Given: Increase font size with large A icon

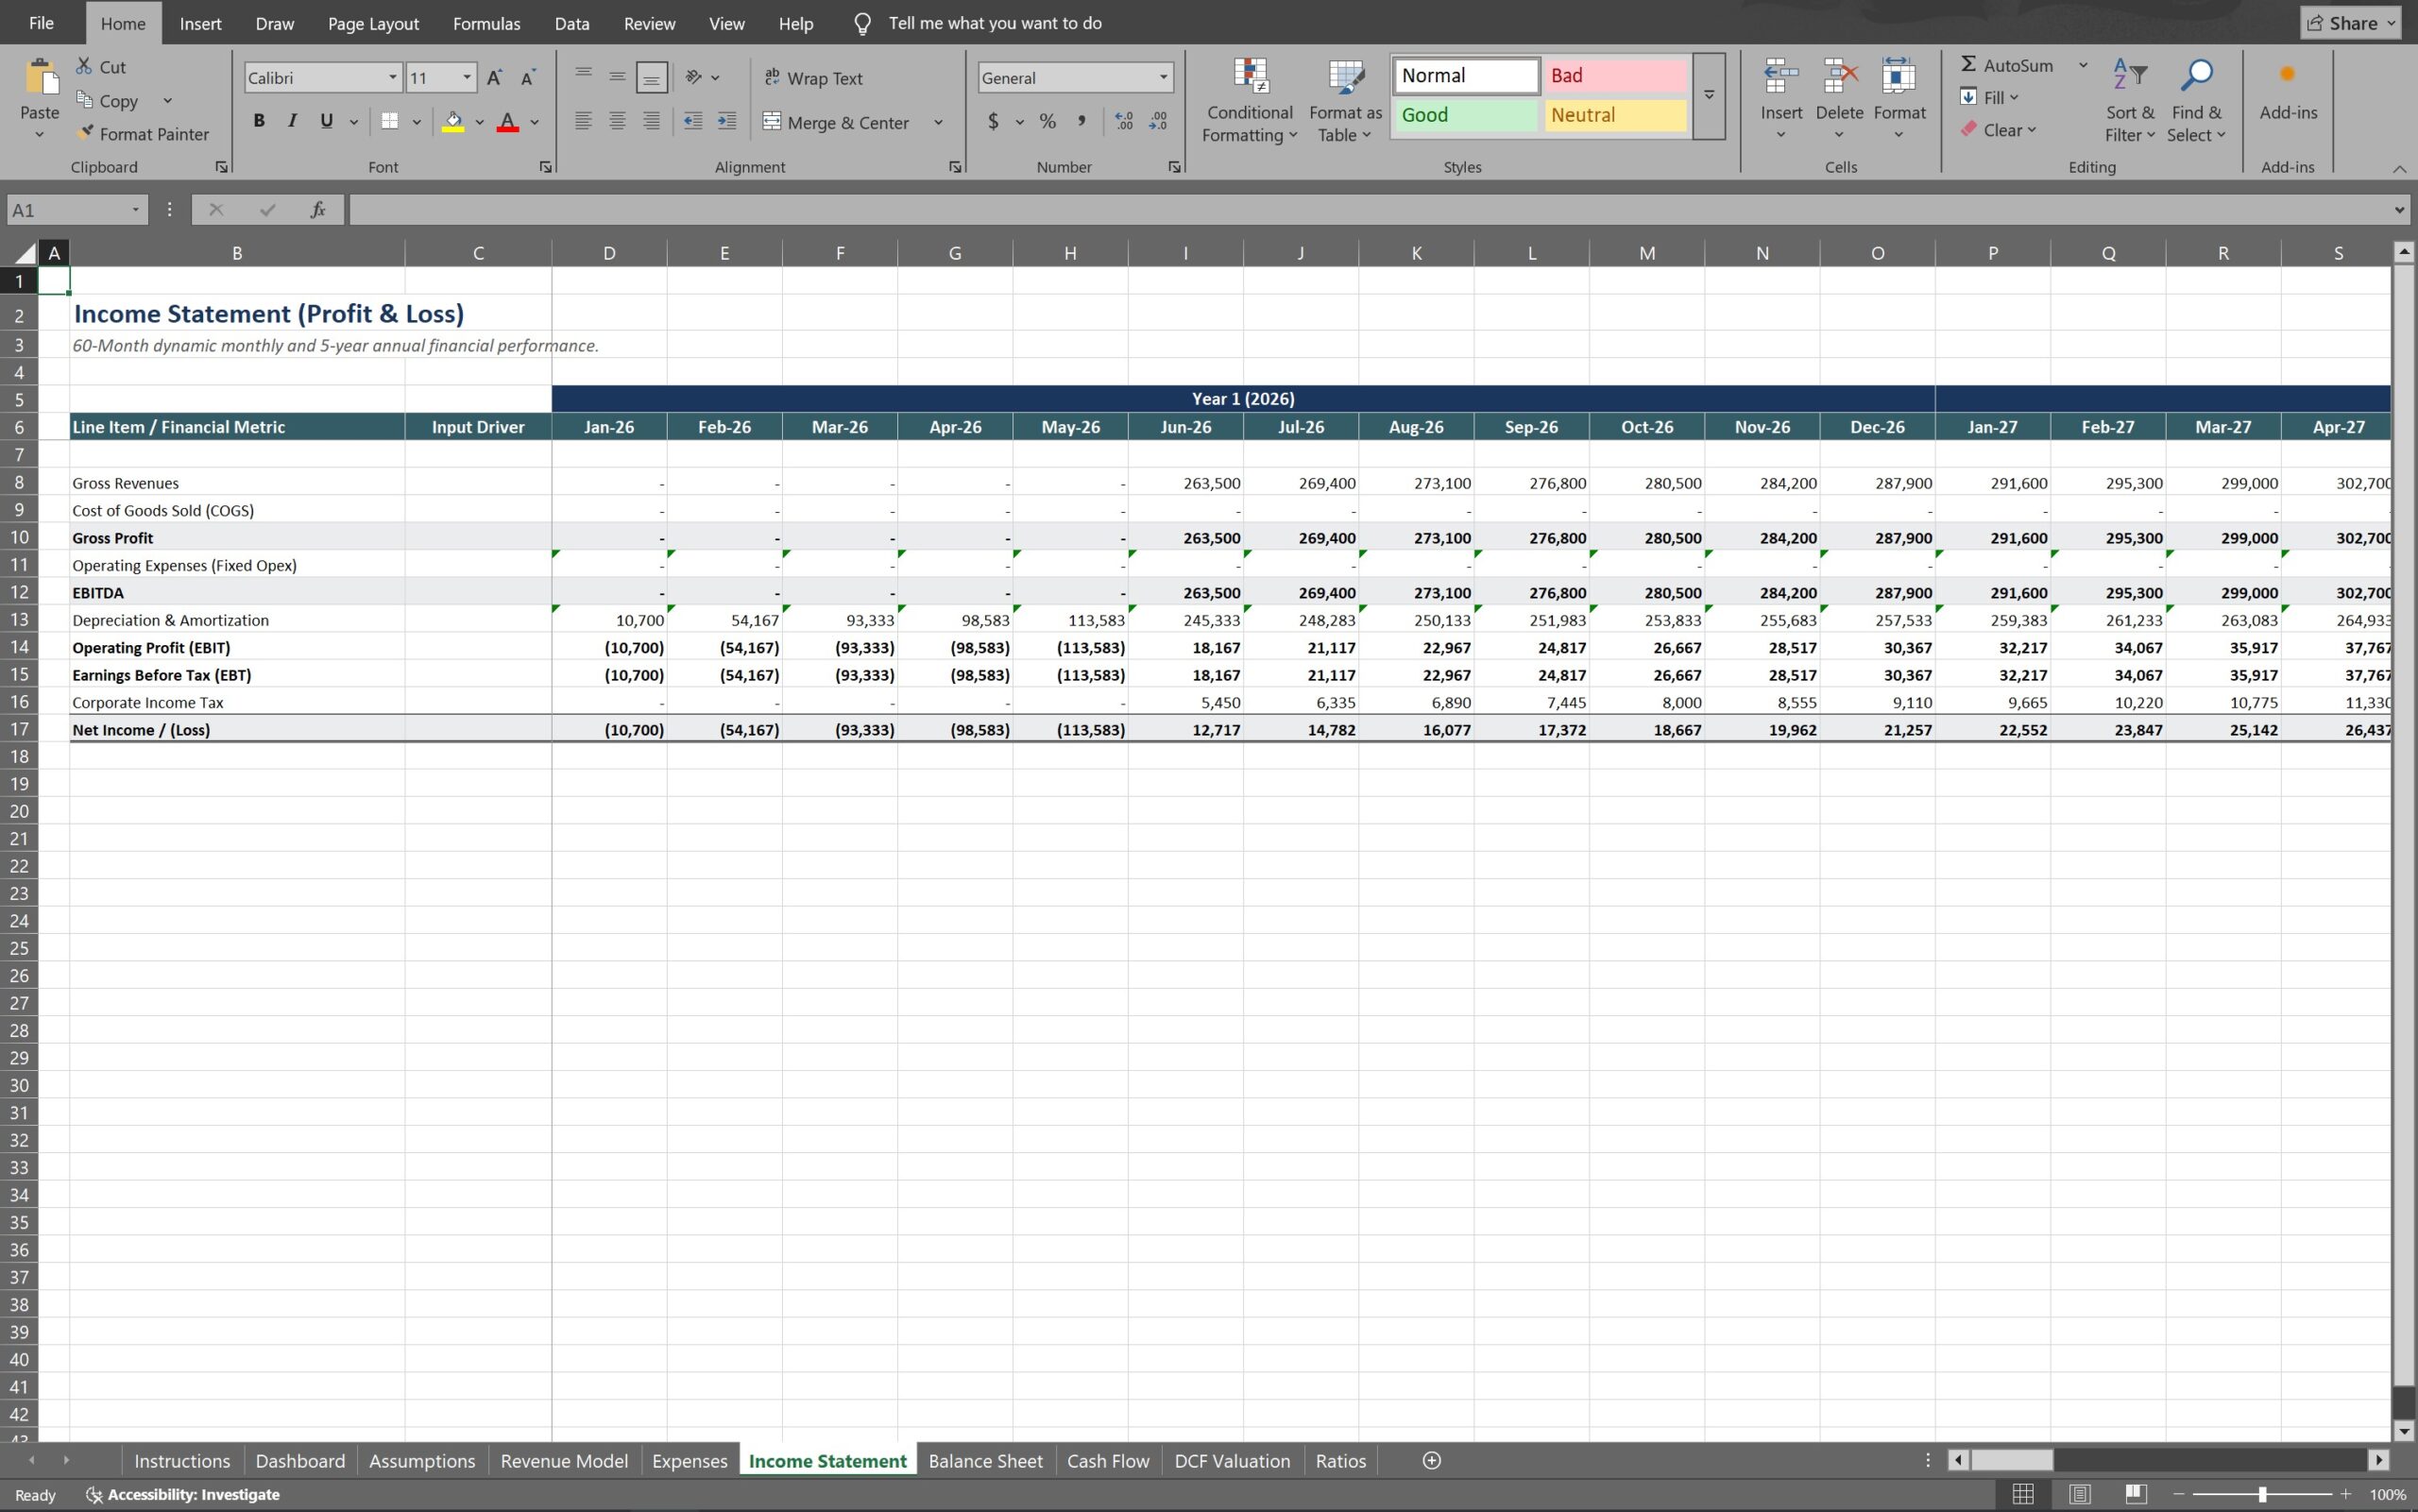Looking at the screenshot, I should click(494, 77).
